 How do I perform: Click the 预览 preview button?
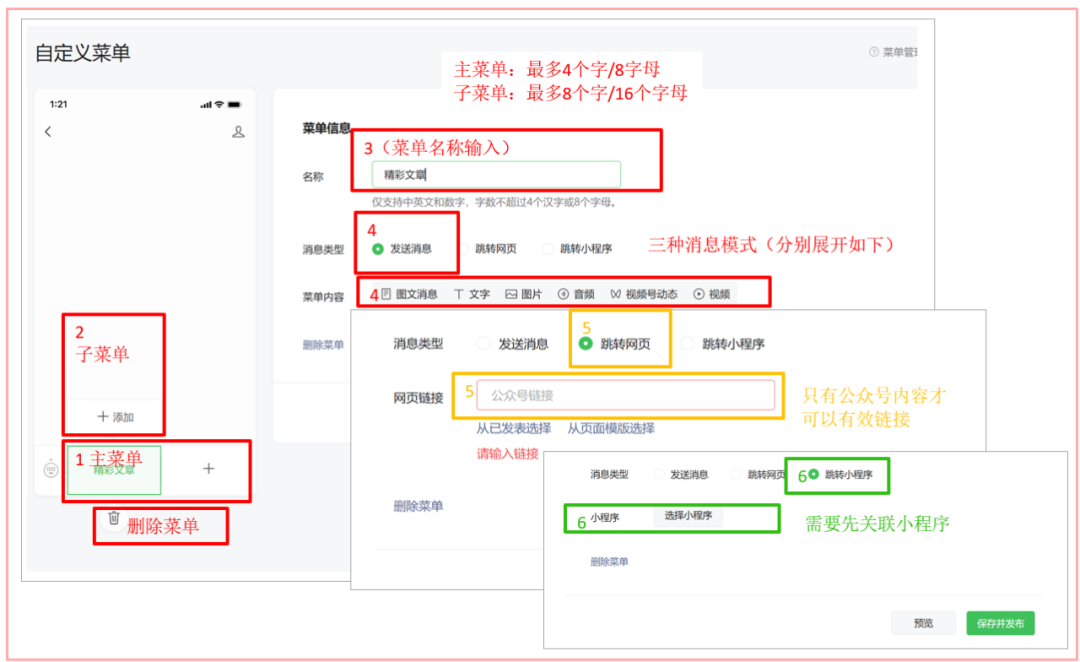922,622
